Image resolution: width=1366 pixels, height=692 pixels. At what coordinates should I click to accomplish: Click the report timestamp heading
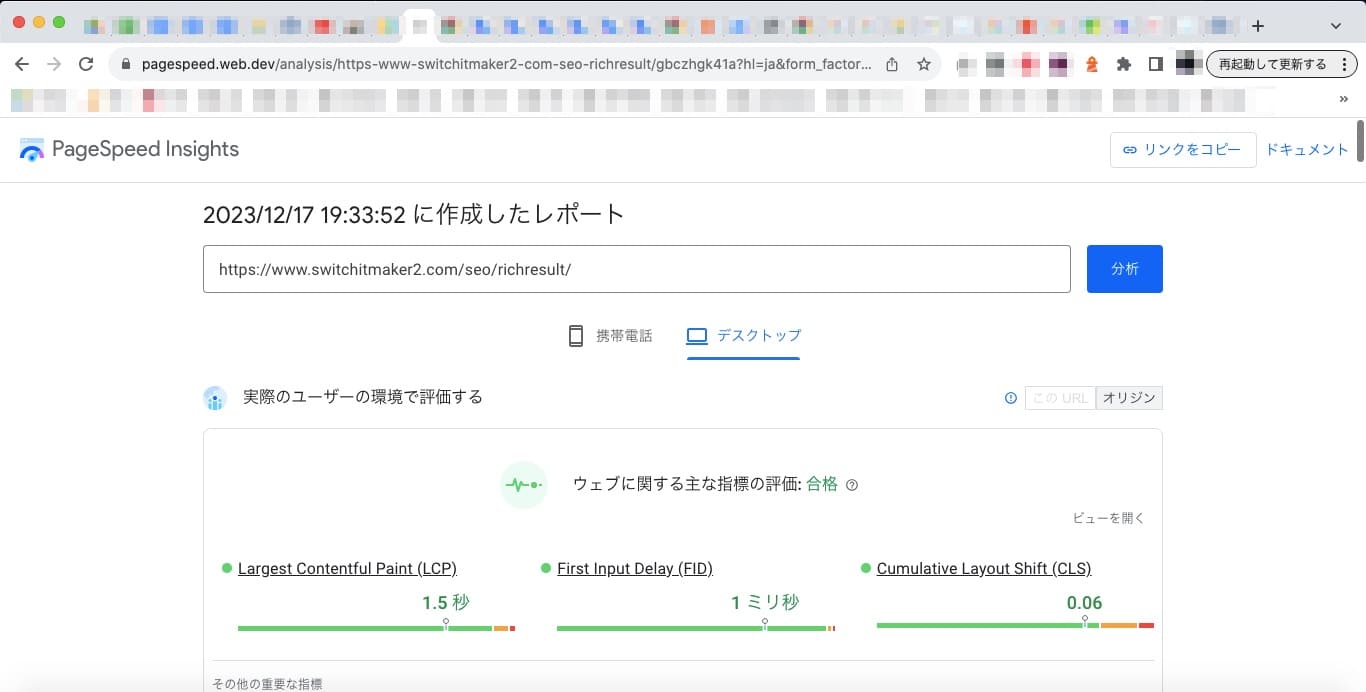point(414,214)
